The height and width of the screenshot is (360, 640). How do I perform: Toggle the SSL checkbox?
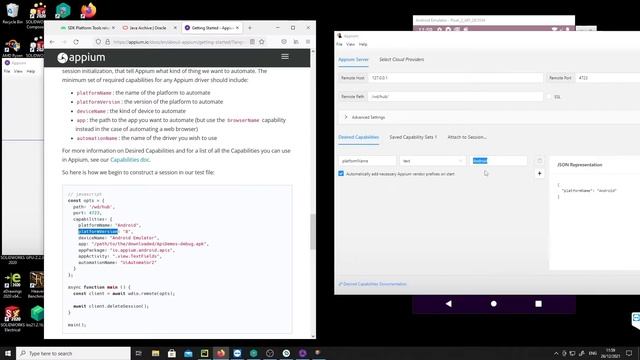[x=549, y=97]
